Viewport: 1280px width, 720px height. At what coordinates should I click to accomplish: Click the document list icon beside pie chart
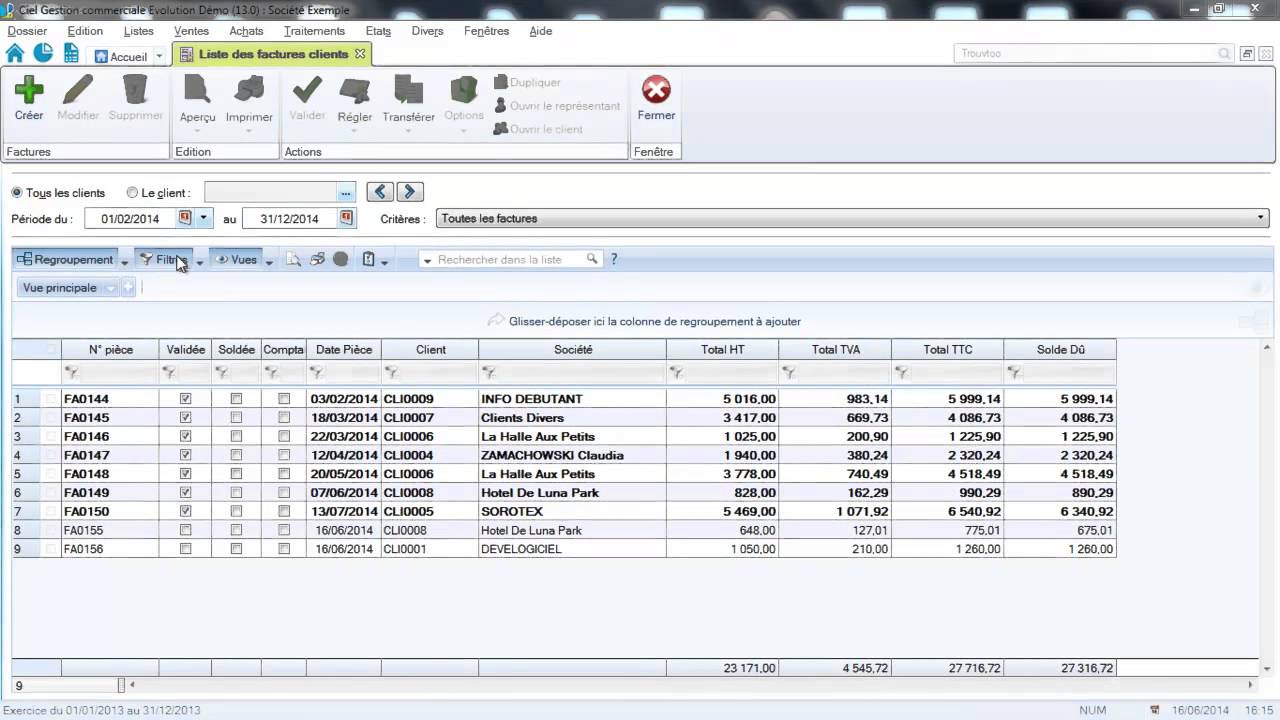click(71, 53)
